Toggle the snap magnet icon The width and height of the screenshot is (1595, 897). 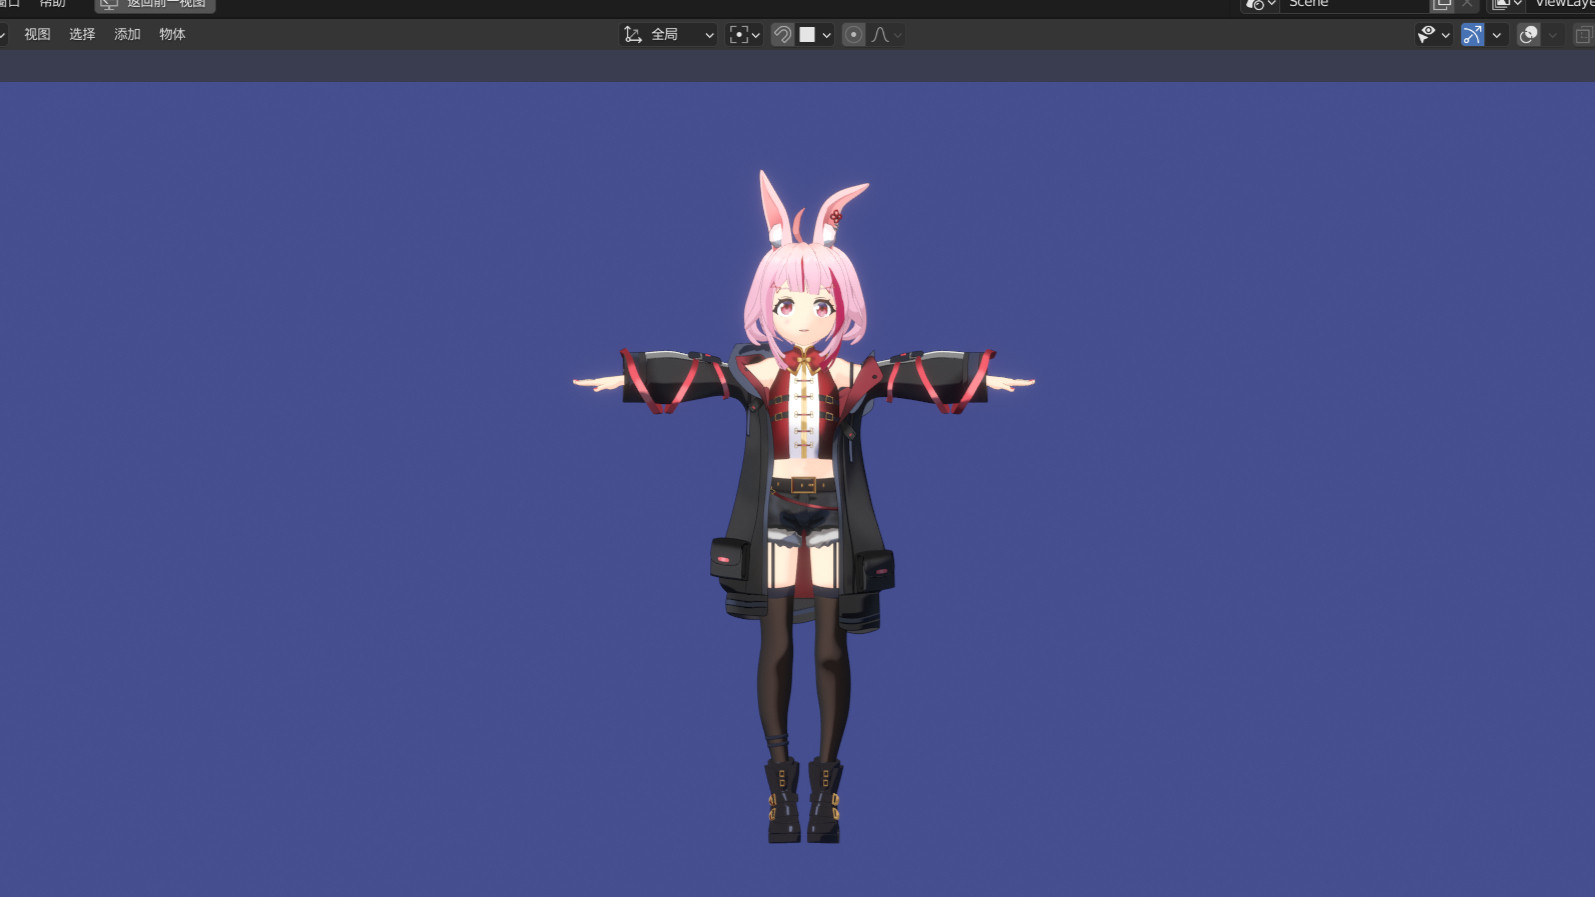(782, 35)
